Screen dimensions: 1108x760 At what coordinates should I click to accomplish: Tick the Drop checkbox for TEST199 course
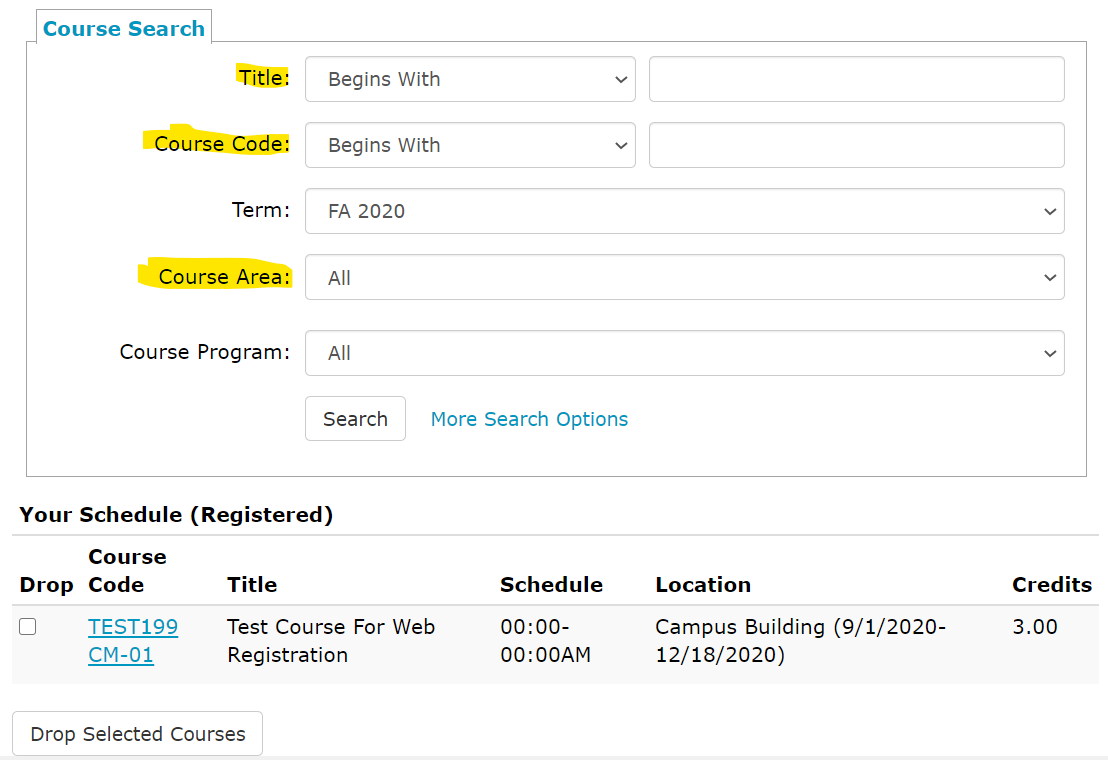tap(28, 627)
